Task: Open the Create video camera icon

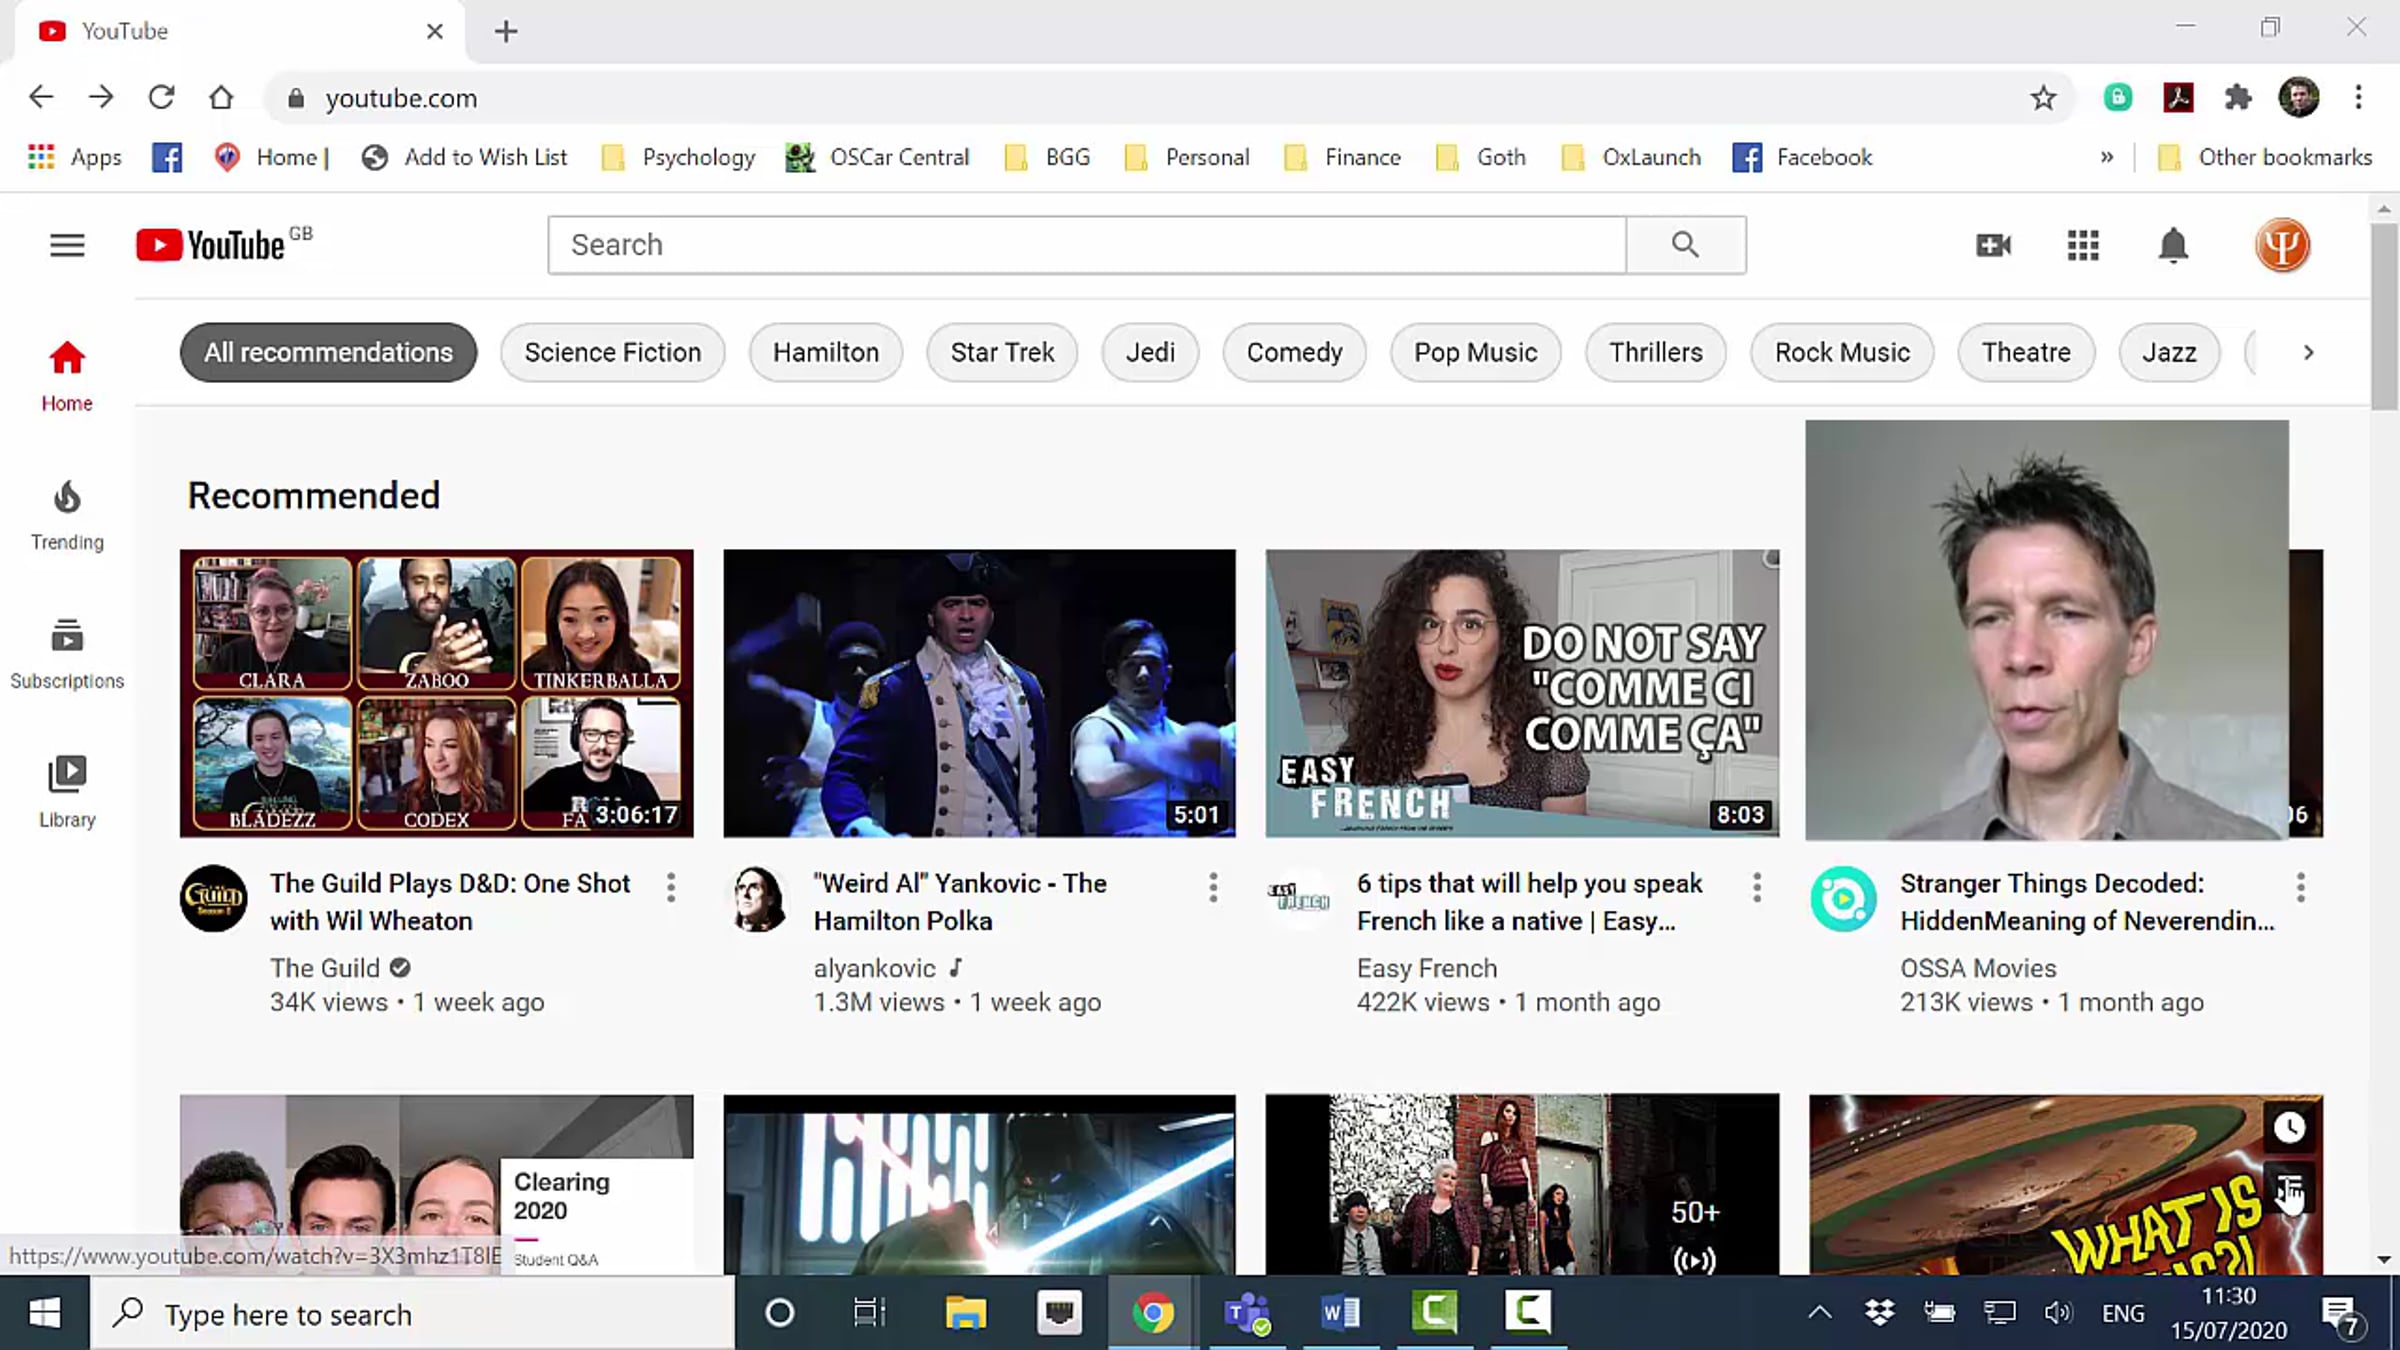Action: (1993, 245)
